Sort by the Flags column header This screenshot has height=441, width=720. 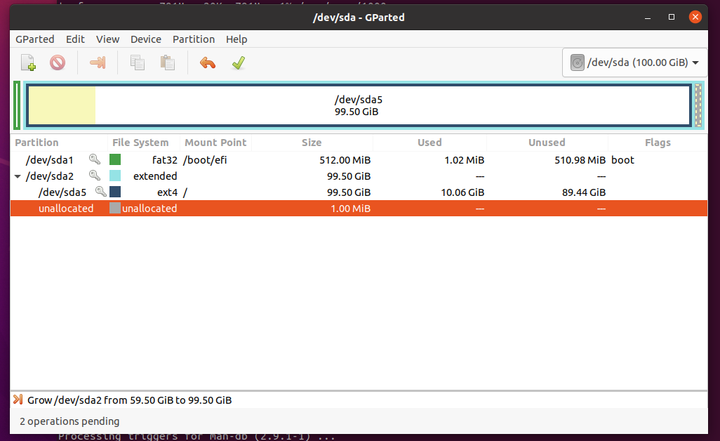tap(658, 142)
